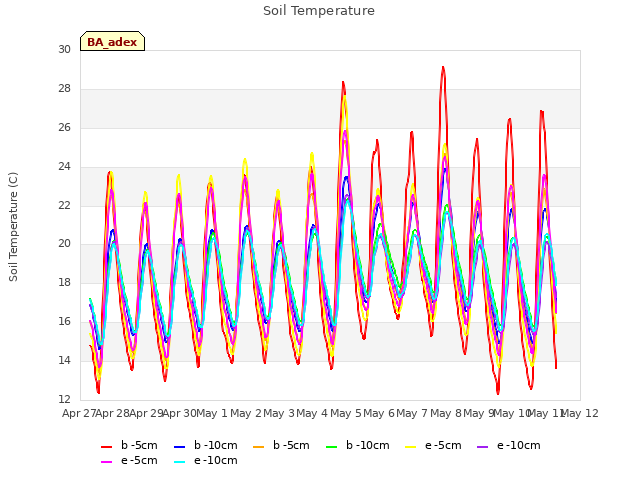Click the y-axis tick label 20
640x480 pixels.
64,244
